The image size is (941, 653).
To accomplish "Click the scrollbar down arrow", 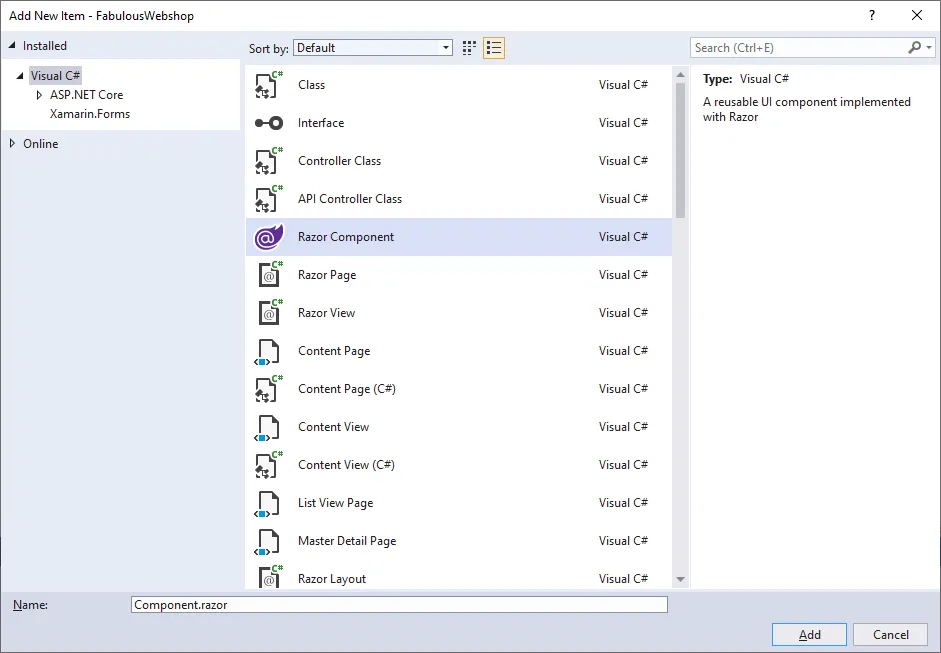I will click(x=680, y=579).
